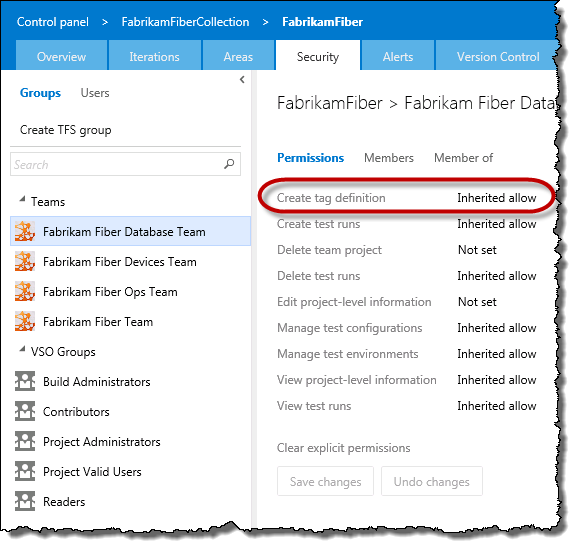Click the Fabrikam Fiber Ops Team icon
Screen dimensions: 577x548
click(25, 291)
